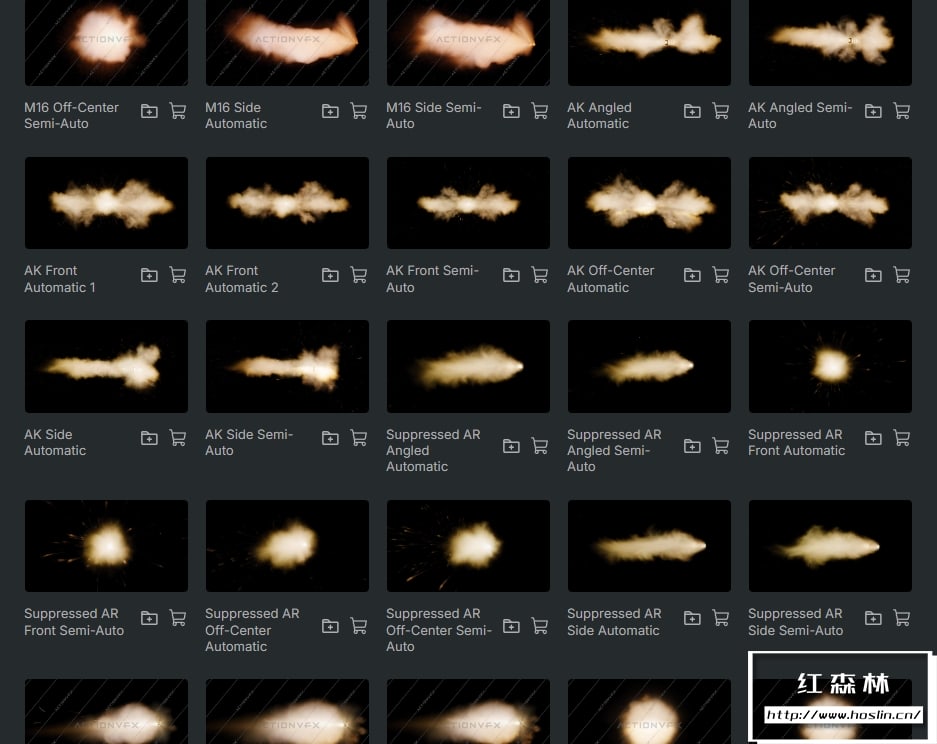937x744 pixels.
Task: Add Suppressed AR Front Automatic to cart
Action: pos(902,438)
